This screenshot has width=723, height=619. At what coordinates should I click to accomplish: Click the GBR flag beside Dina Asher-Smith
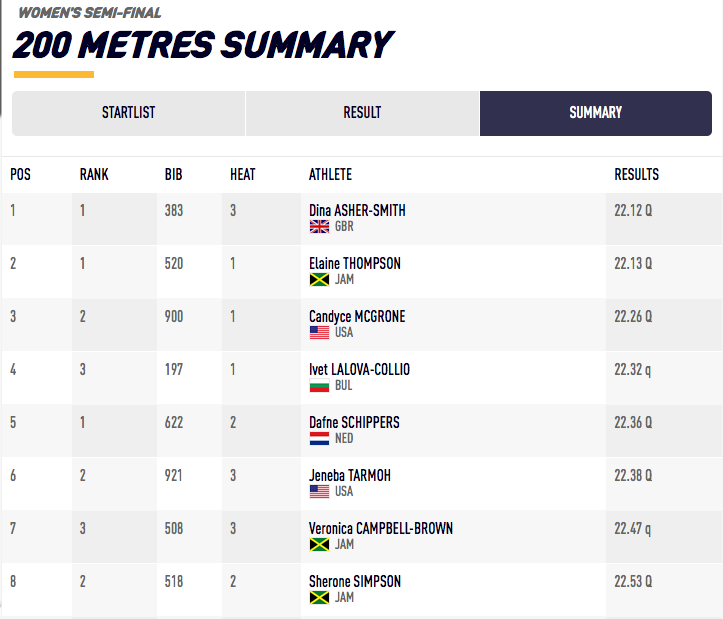coord(319,227)
